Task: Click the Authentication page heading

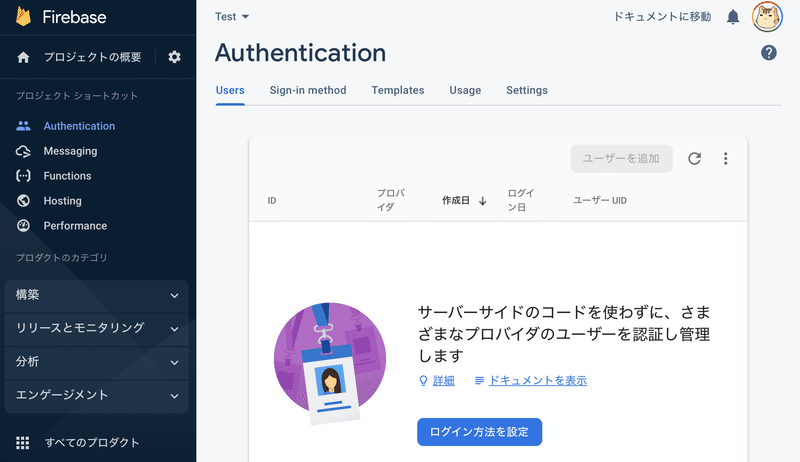Action: pos(301,53)
